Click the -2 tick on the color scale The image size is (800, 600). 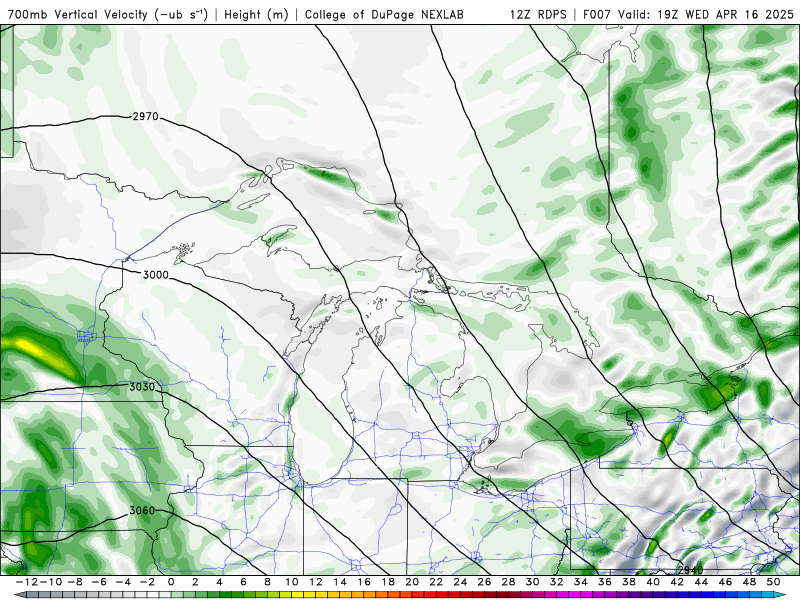(147, 582)
